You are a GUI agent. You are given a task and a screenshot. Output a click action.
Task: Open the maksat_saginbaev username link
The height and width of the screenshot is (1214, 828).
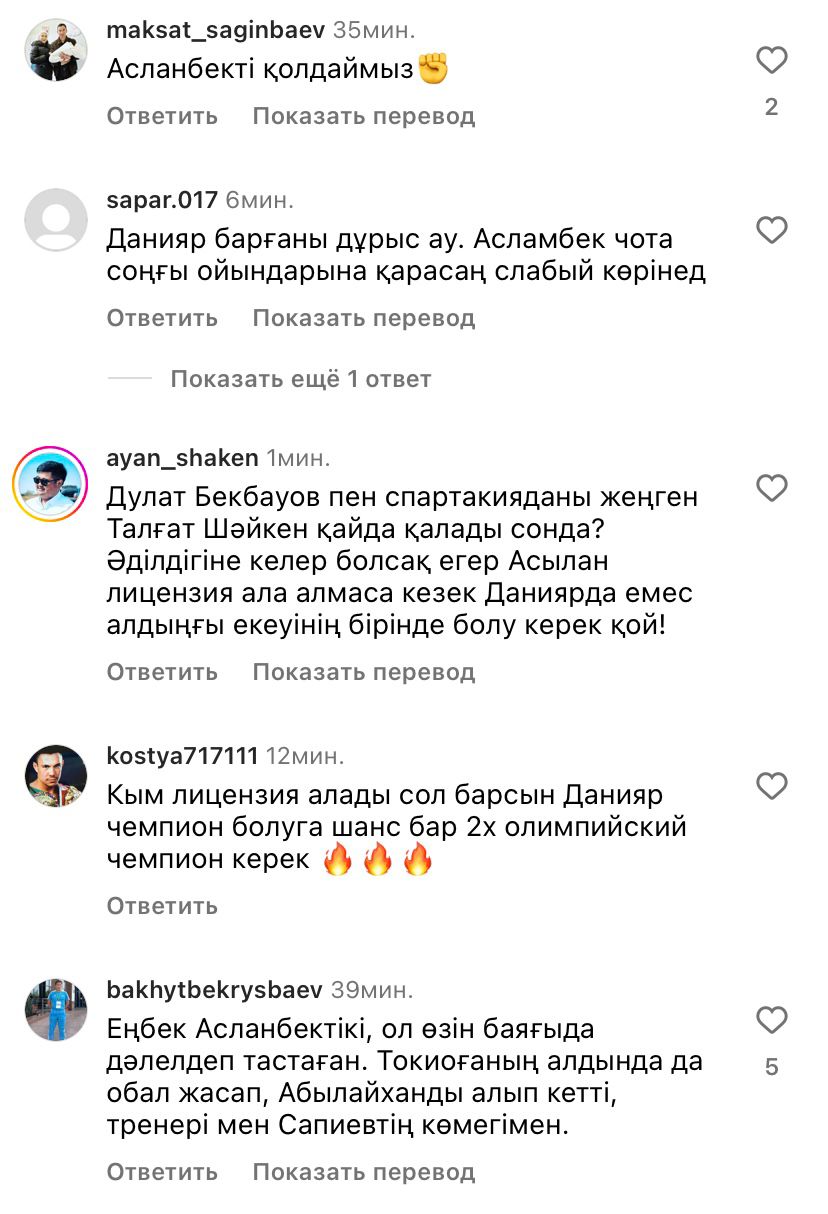[x=215, y=30]
